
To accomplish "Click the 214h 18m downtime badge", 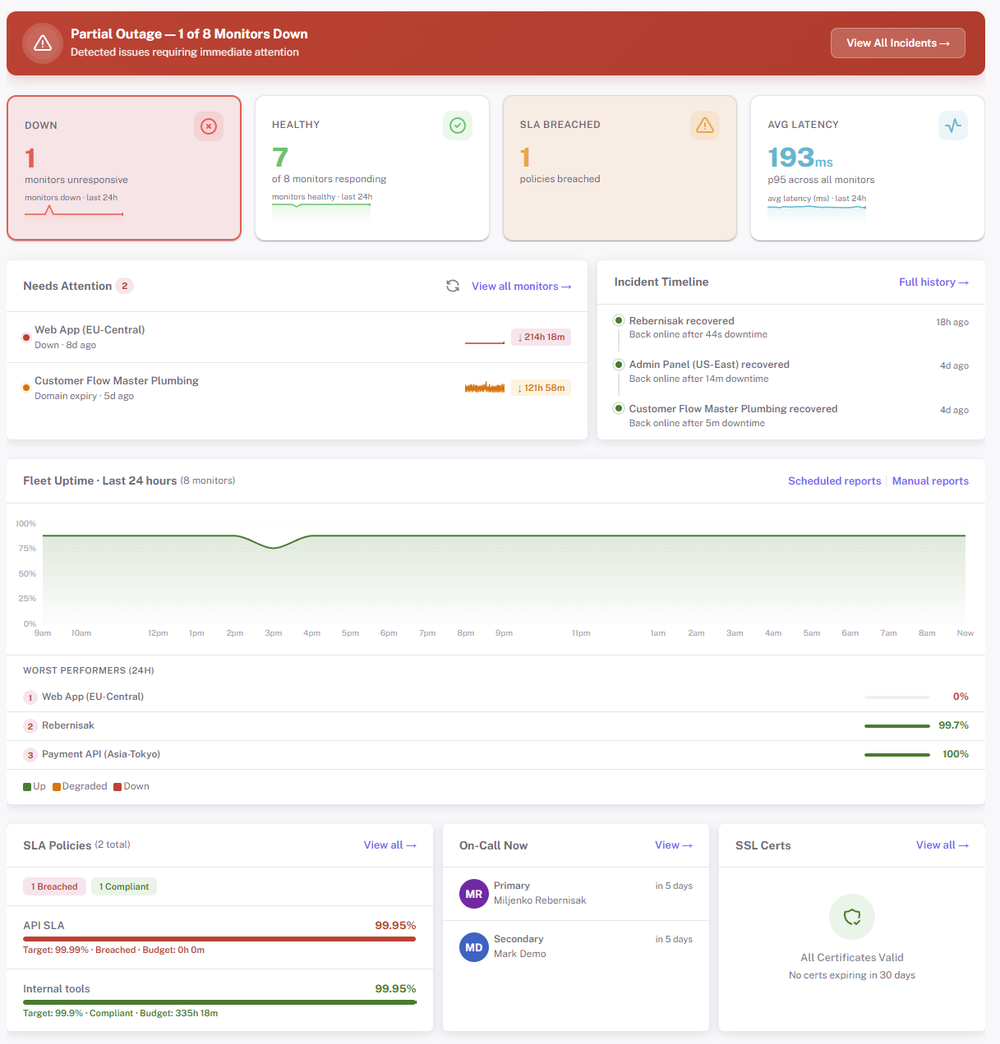I will (540, 337).
